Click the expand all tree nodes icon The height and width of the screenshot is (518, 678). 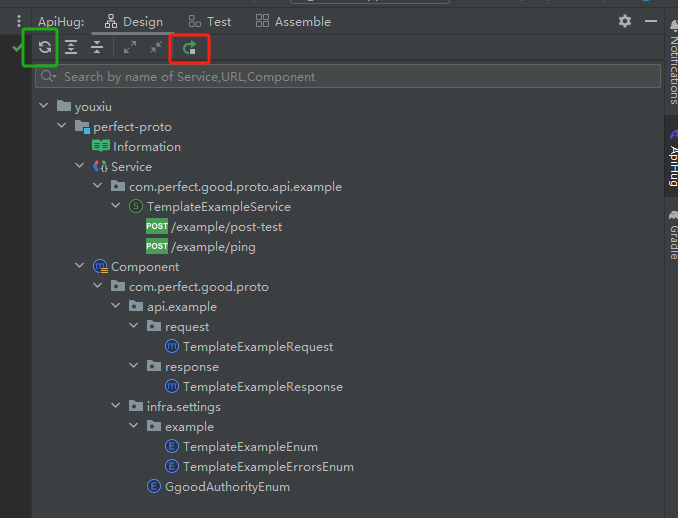(x=71, y=47)
